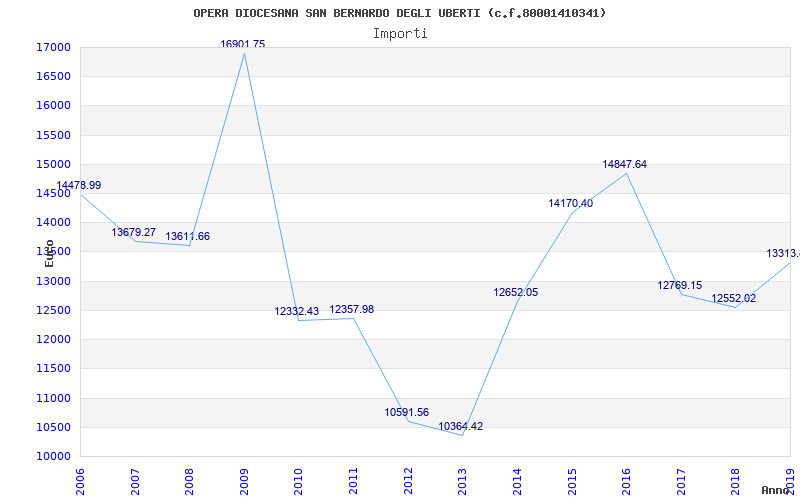Click the 2009 x-axis year label
Screen dimensions: 800x500
[x=244, y=481]
